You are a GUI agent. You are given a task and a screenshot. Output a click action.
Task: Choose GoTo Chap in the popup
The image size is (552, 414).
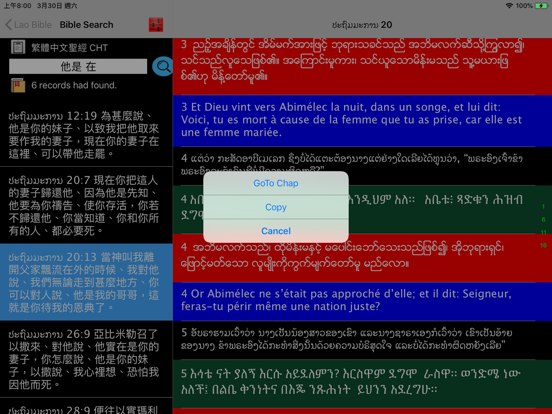[276, 183]
